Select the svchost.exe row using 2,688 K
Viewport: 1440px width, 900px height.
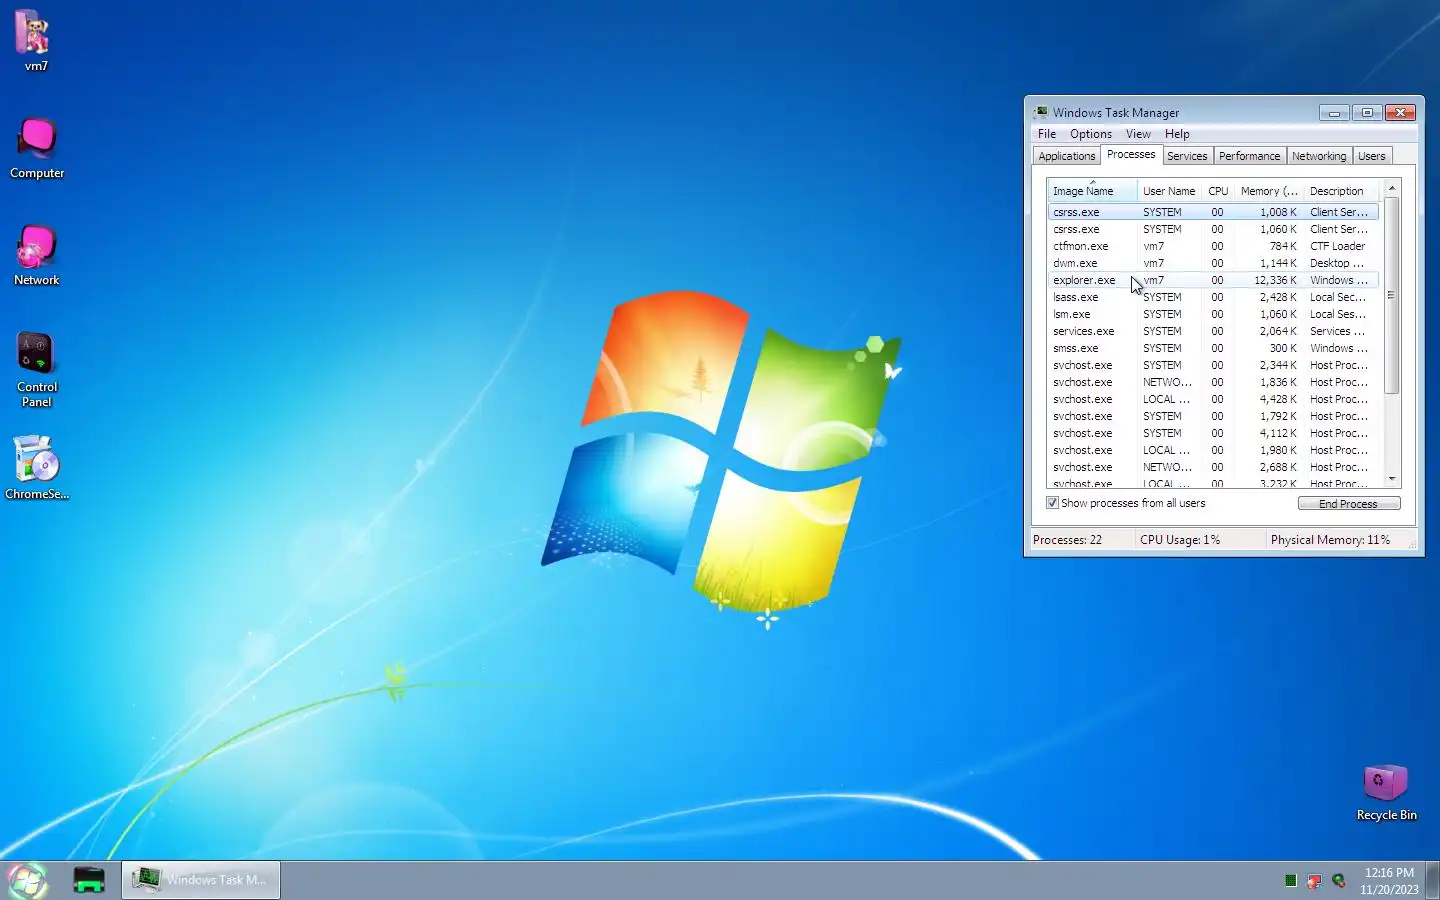pyautogui.click(x=1213, y=467)
